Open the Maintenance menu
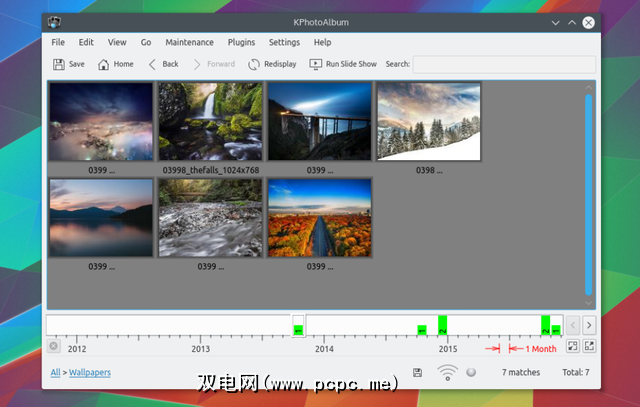This screenshot has height=407, width=640. (x=189, y=42)
